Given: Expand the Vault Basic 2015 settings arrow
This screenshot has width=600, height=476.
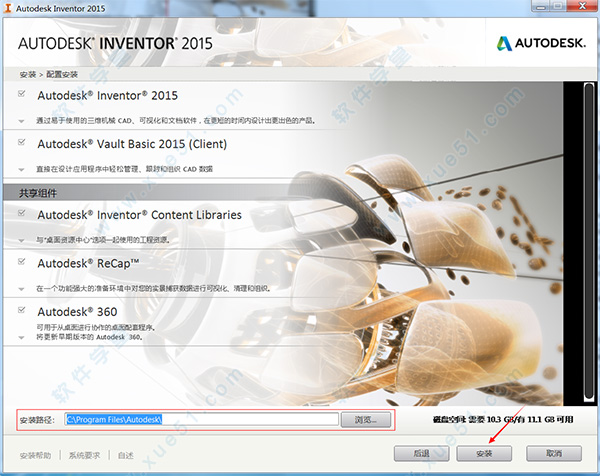Looking at the screenshot, I should 21,170.
